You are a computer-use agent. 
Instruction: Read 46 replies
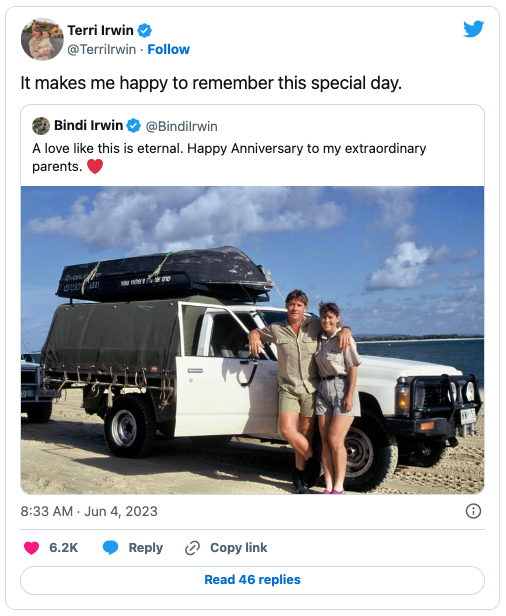coord(252,580)
